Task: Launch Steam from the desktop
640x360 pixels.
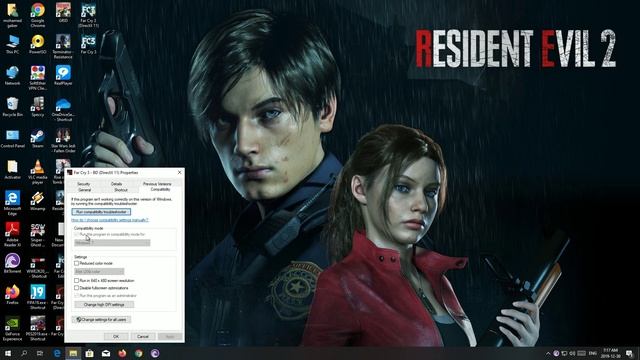Action: pos(38,139)
